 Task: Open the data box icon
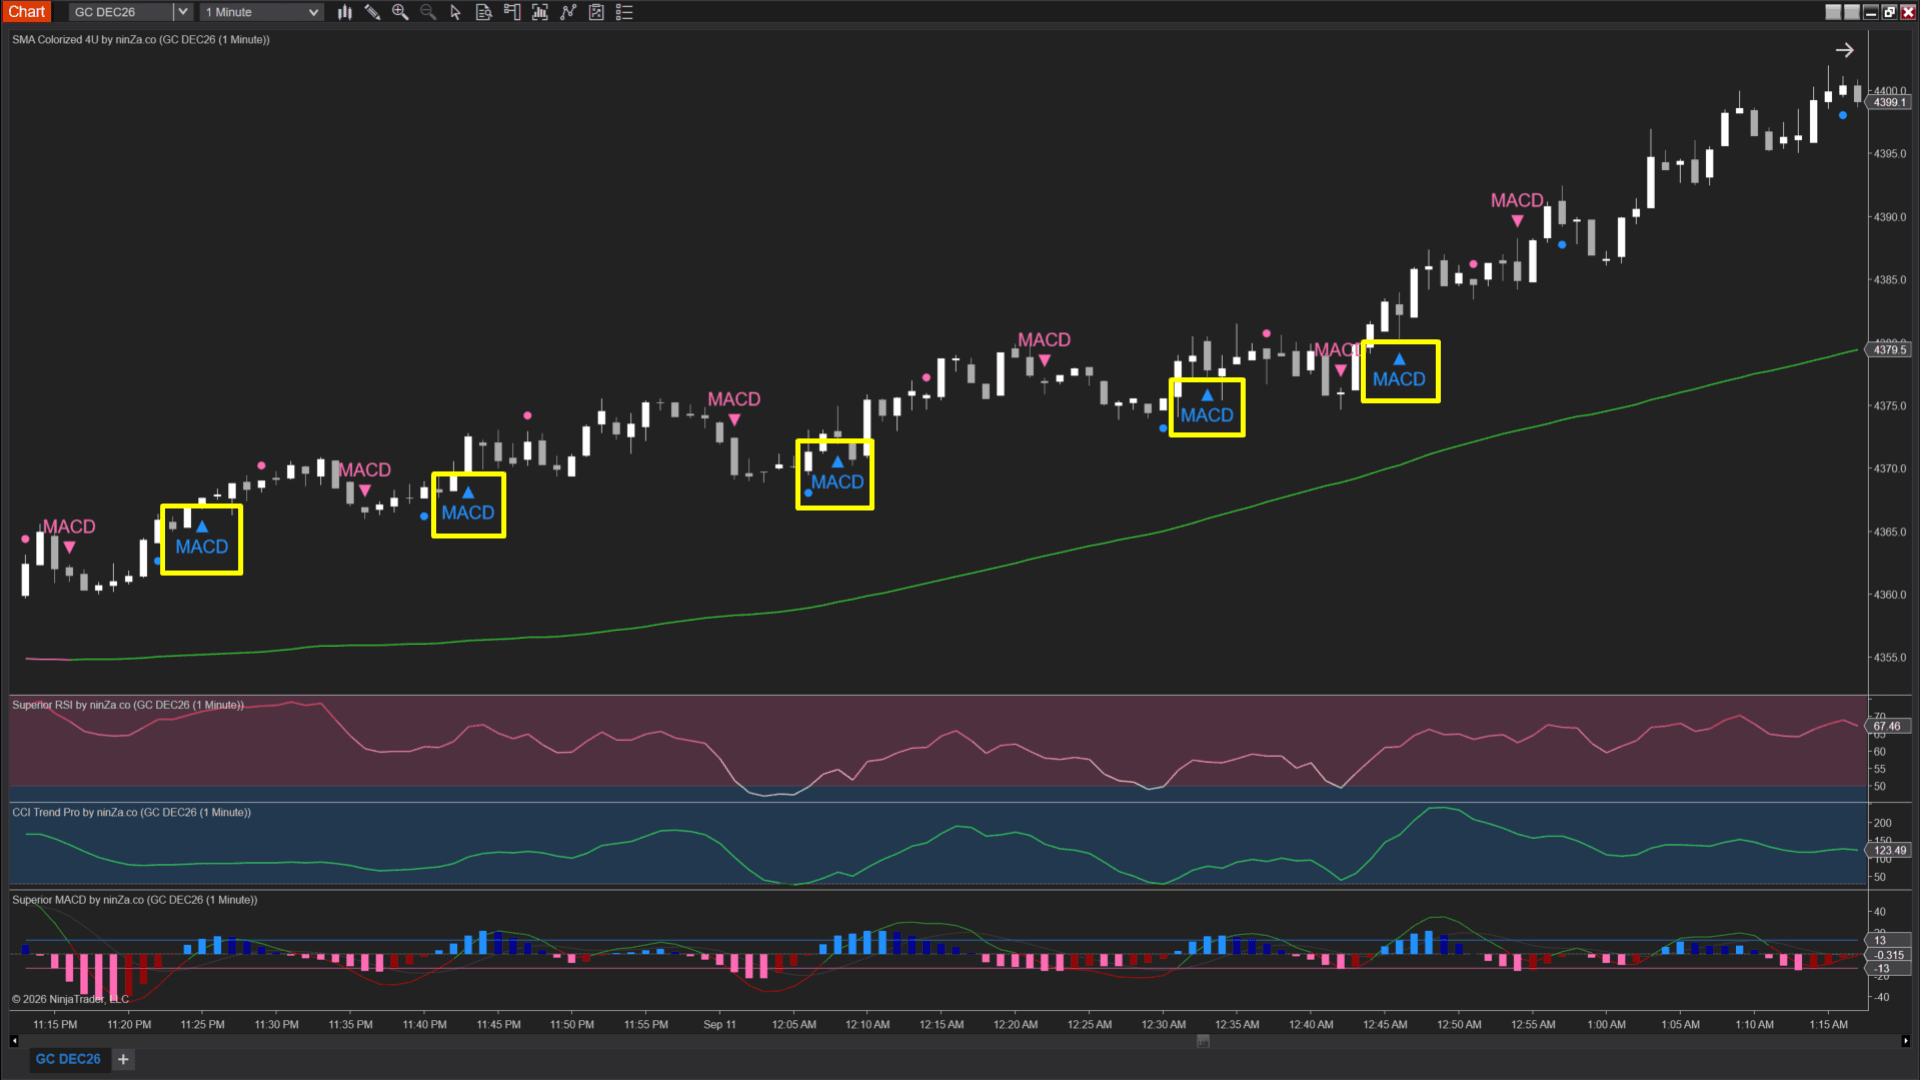(x=484, y=12)
